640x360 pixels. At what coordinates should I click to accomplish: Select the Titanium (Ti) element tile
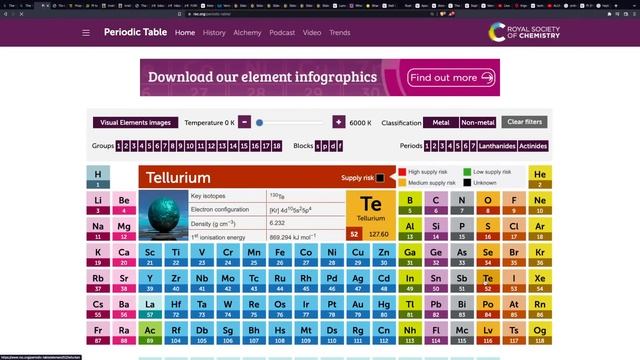point(176,255)
